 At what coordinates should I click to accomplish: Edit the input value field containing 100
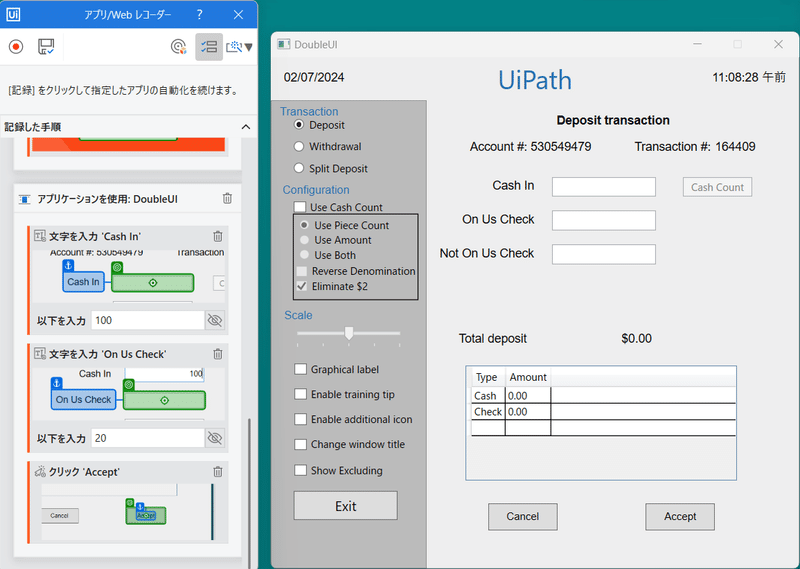(148, 320)
